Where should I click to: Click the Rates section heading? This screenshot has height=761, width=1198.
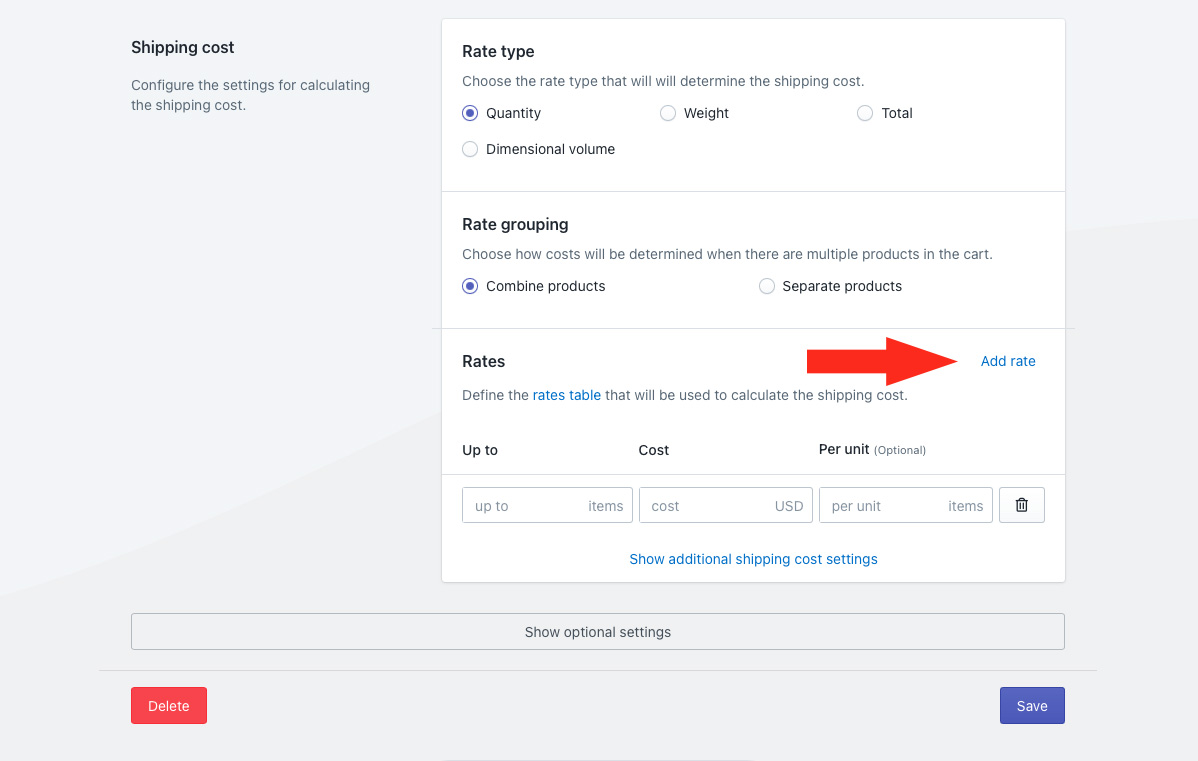click(x=483, y=361)
